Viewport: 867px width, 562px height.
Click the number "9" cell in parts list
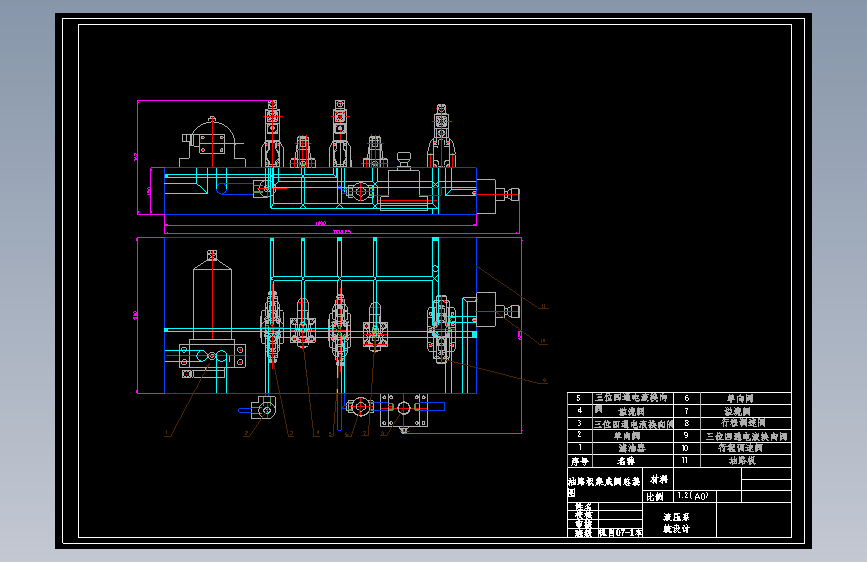686,435
